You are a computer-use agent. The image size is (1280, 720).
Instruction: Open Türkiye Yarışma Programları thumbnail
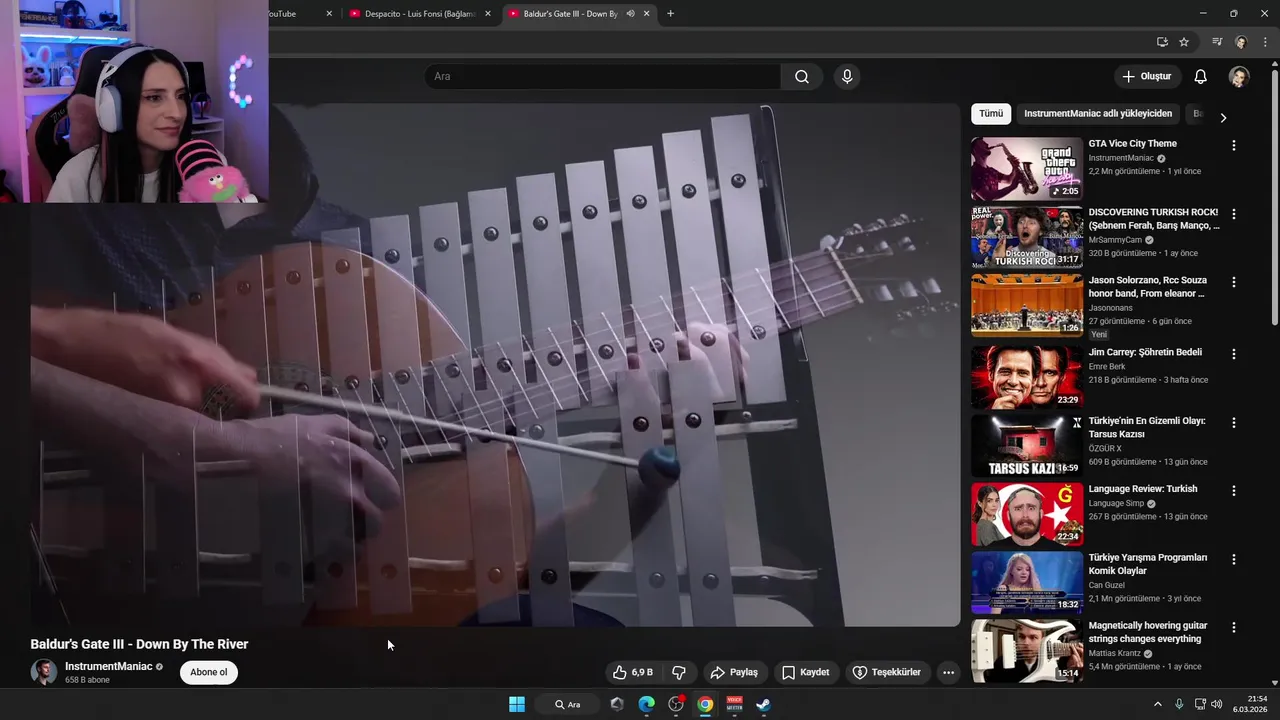point(1026,582)
